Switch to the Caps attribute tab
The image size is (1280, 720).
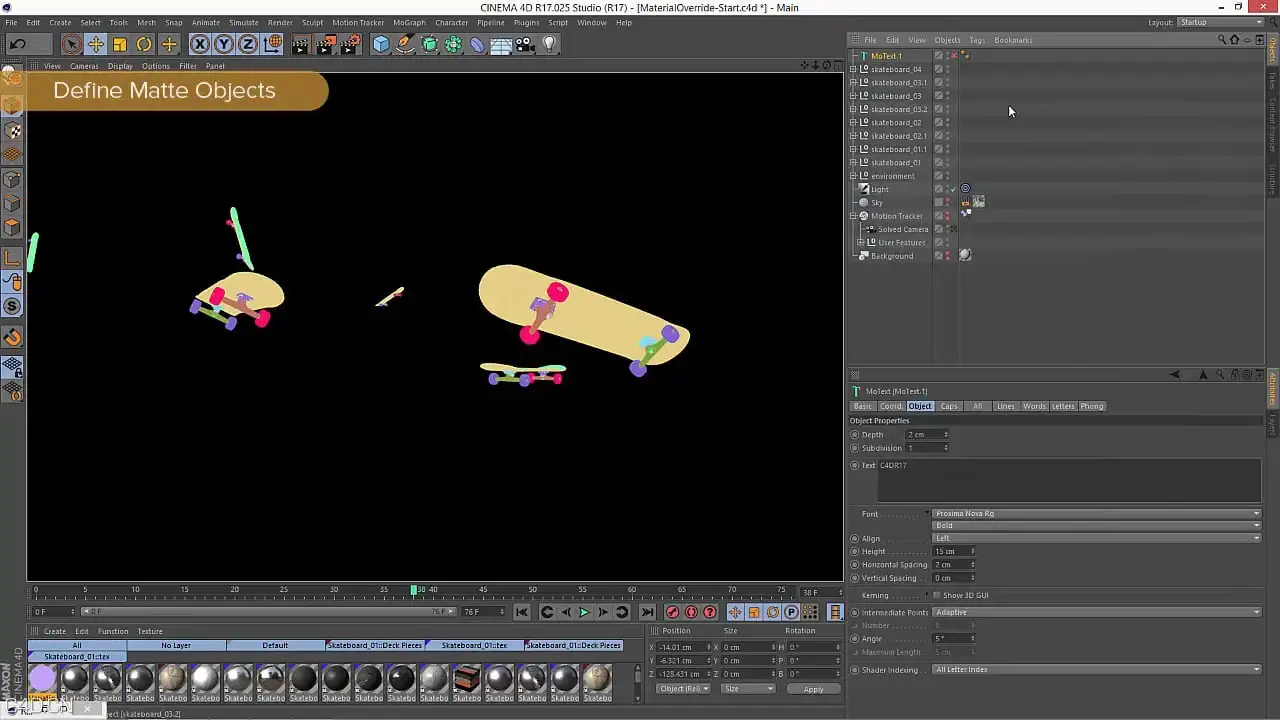point(949,406)
